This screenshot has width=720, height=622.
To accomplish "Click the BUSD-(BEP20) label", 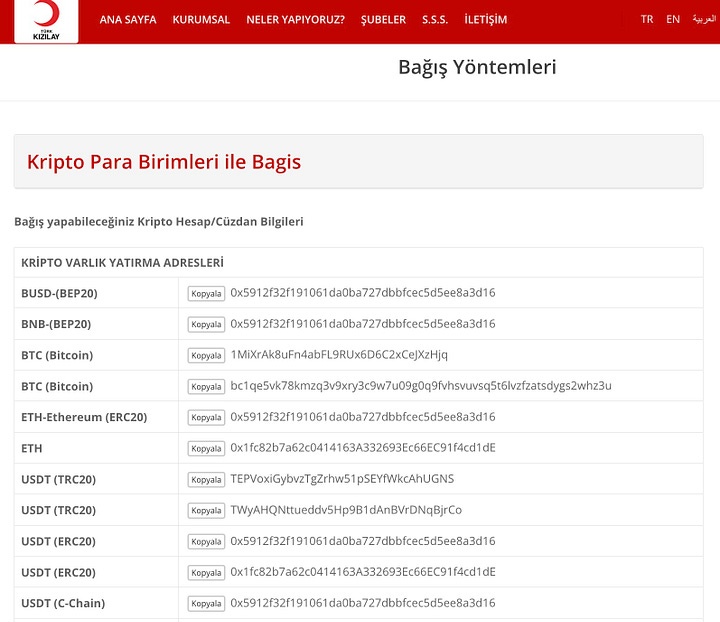I will (x=59, y=293).
